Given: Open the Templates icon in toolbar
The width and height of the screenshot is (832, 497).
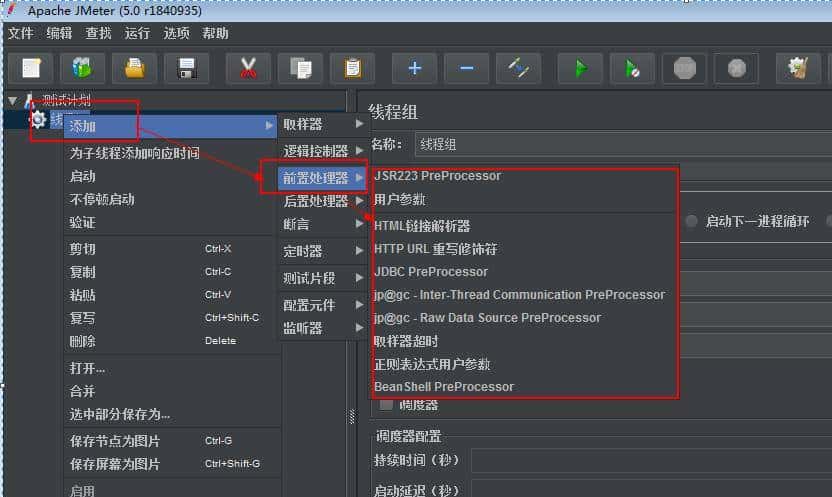Looking at the screenshot, I should (82, 68).
